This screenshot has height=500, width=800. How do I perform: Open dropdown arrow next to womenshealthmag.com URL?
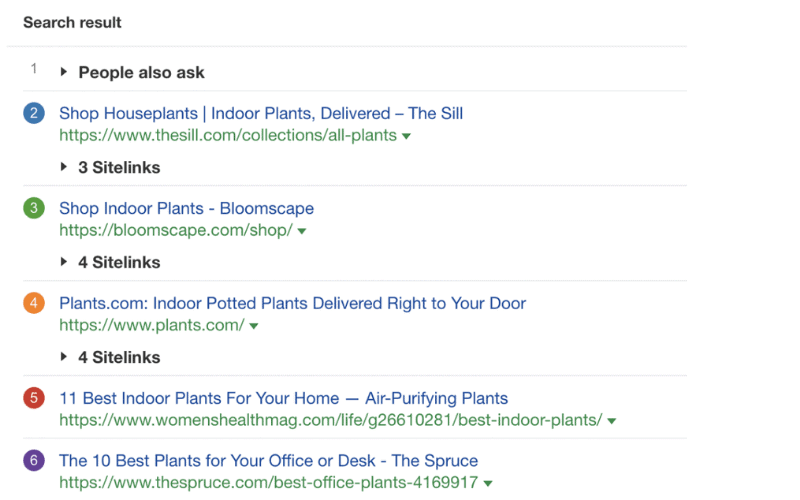click(x=611, y=421)
